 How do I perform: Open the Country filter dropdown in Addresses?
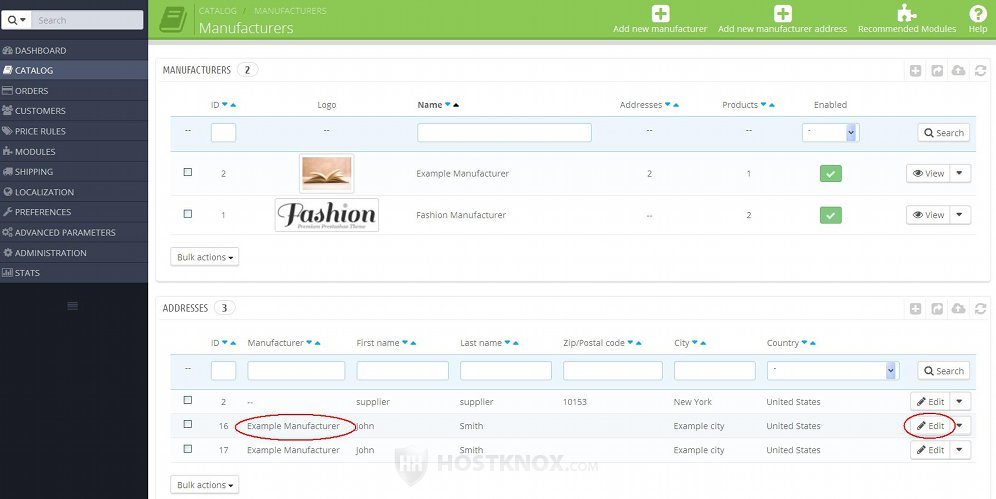[832, 371]
